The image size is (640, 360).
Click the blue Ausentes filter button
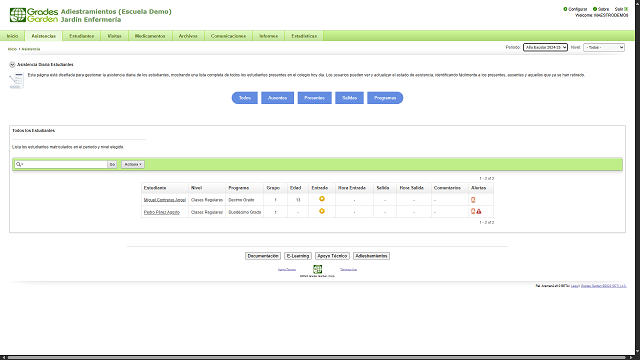click(x=278, y=98)
